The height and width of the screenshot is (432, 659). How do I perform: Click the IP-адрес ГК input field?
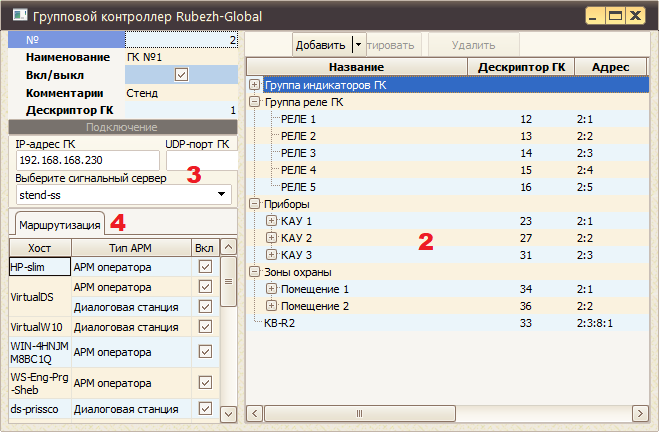(x=85, y=160)
